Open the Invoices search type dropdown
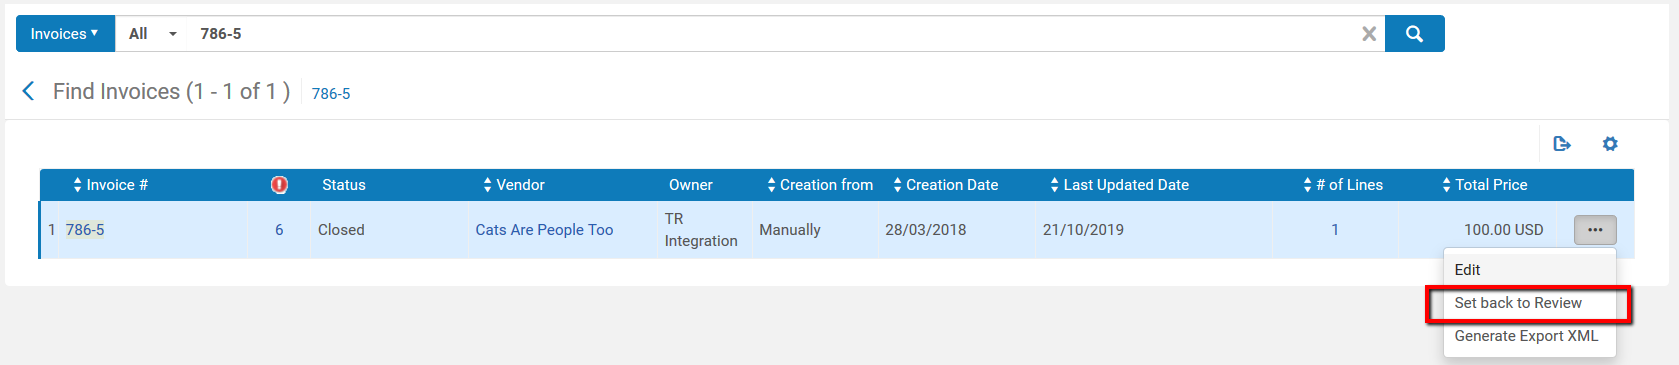The height and width of the screenshot is (365, 1679). (x=65, y=34)
